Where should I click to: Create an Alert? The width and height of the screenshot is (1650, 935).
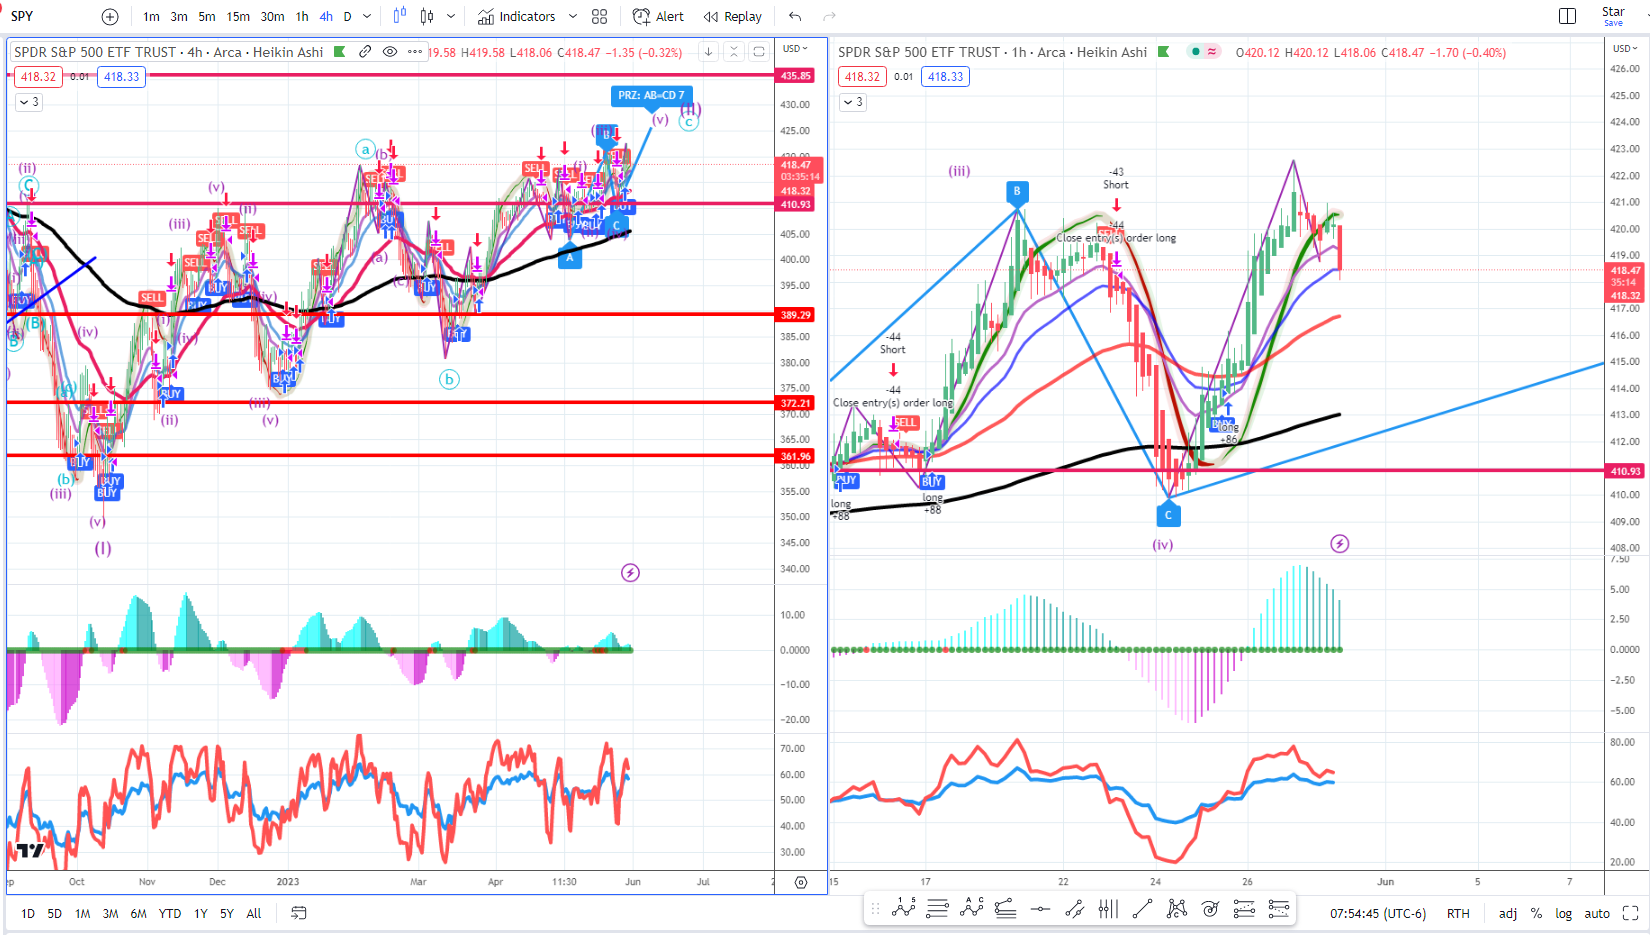point(659,17)
